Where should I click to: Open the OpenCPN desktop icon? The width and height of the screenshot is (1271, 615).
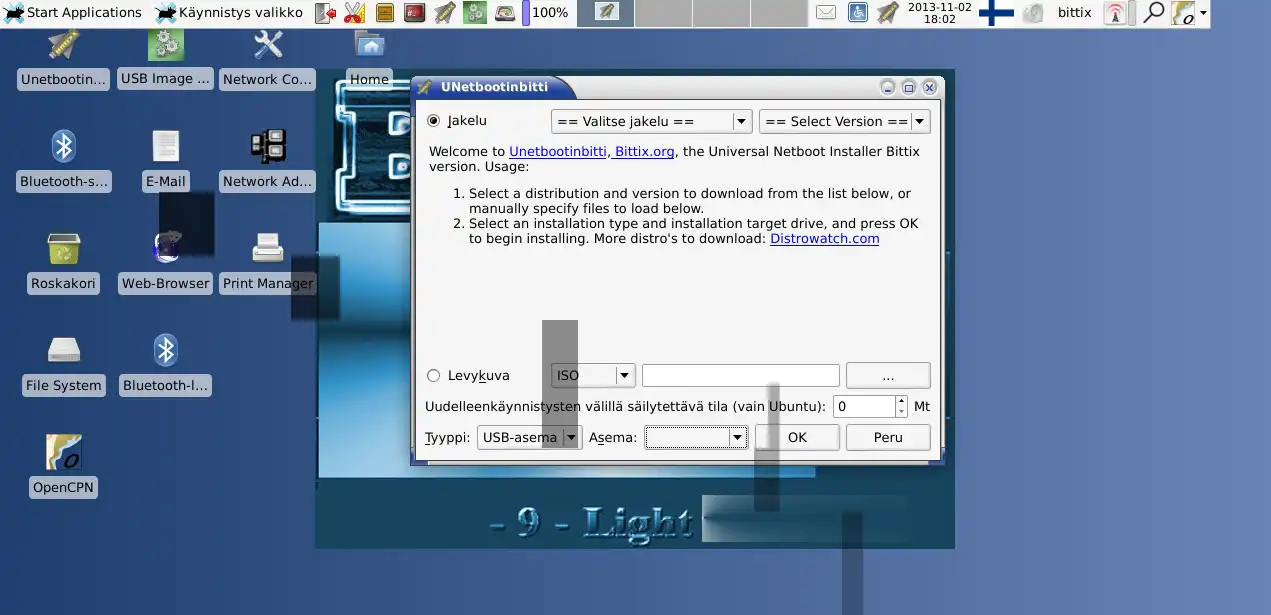64,467
